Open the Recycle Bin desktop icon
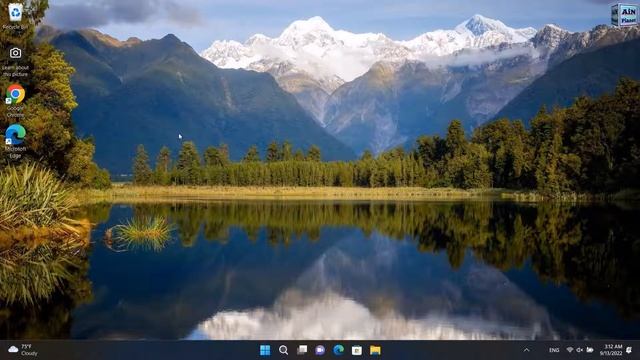The width and height of the screenshot is (640, 360). pos(15,16)
